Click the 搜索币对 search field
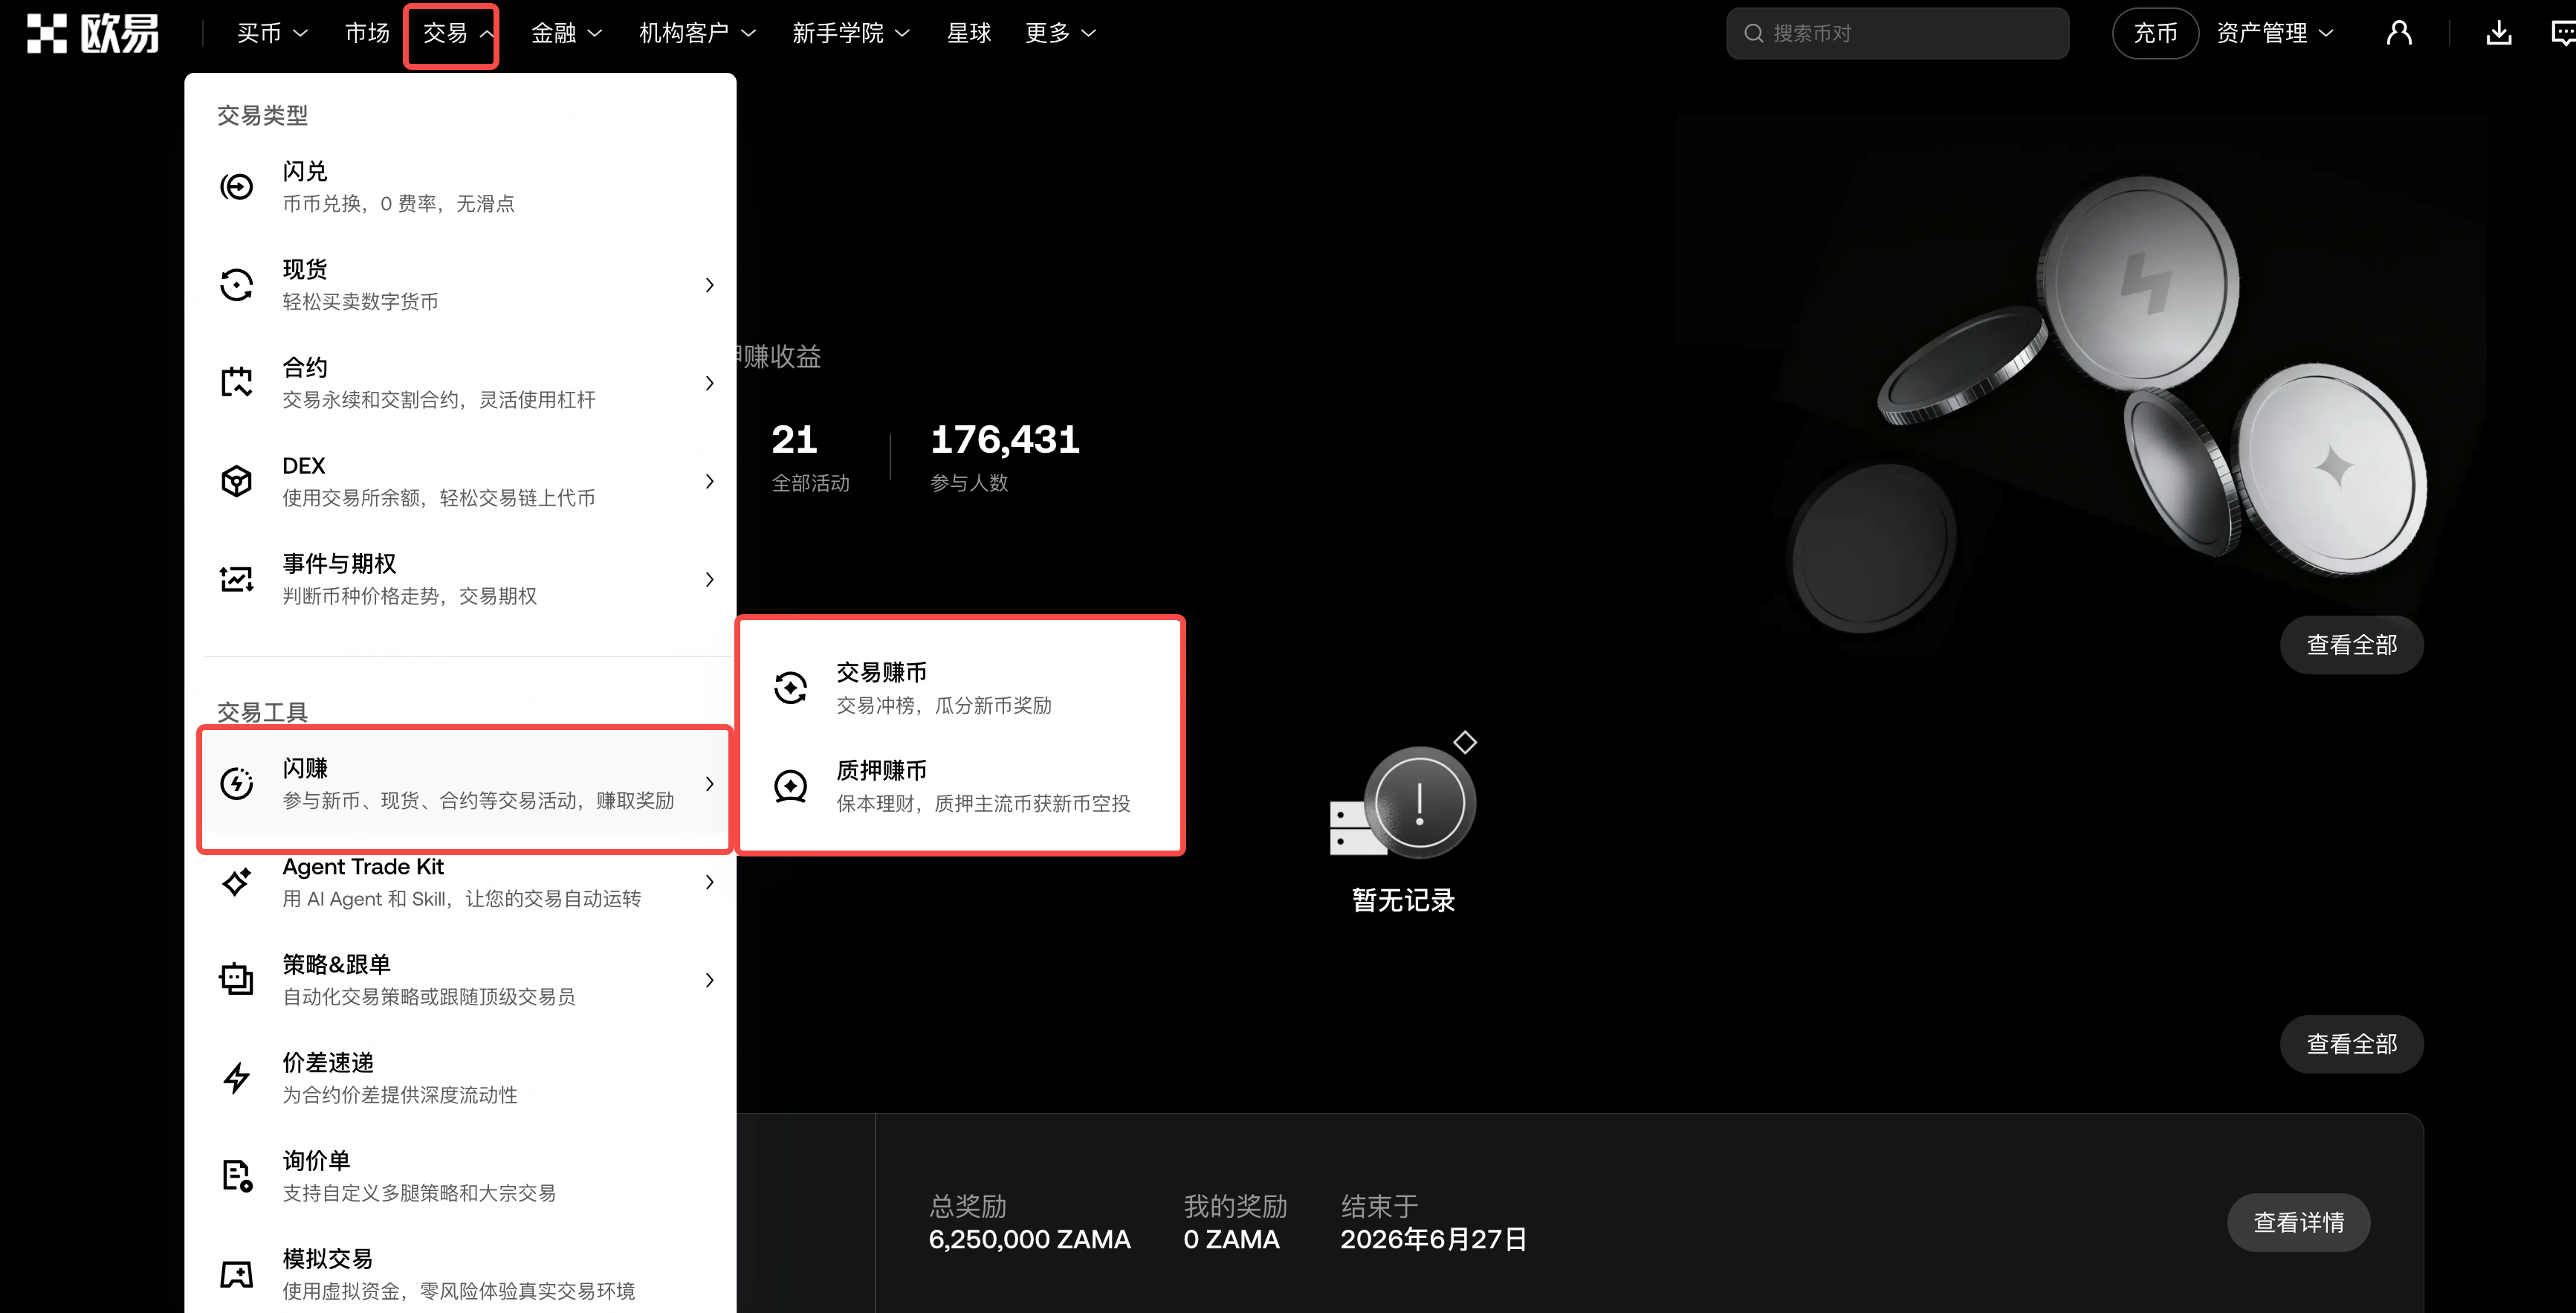This screenshot has width=2576, height=1313. [x=1897, y=33]
